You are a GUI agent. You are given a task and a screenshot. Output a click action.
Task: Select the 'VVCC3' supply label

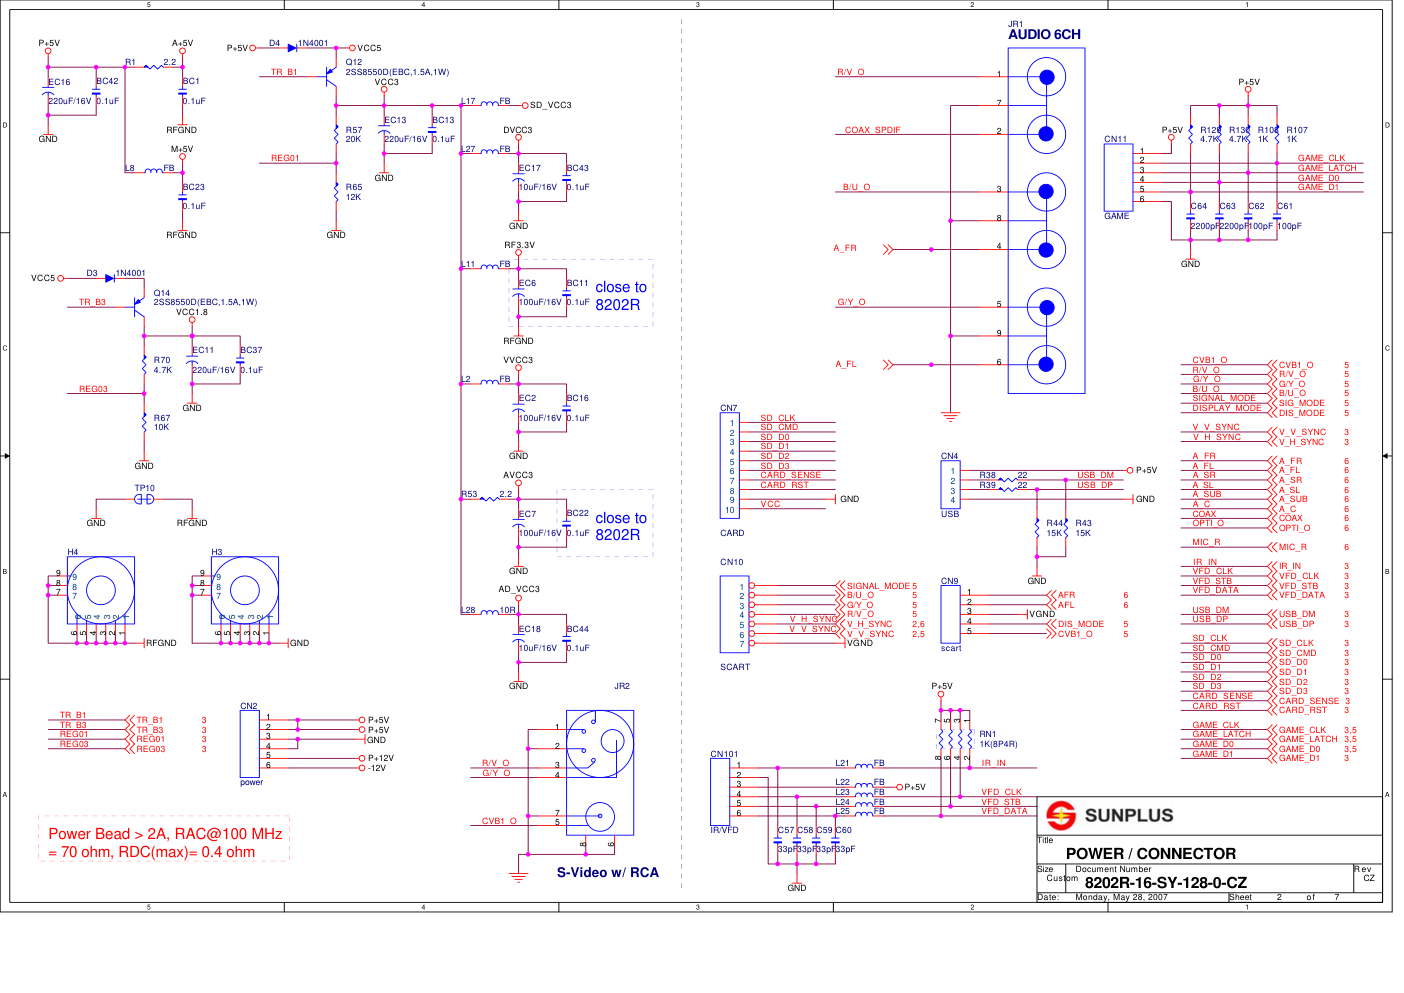point(518,360)
